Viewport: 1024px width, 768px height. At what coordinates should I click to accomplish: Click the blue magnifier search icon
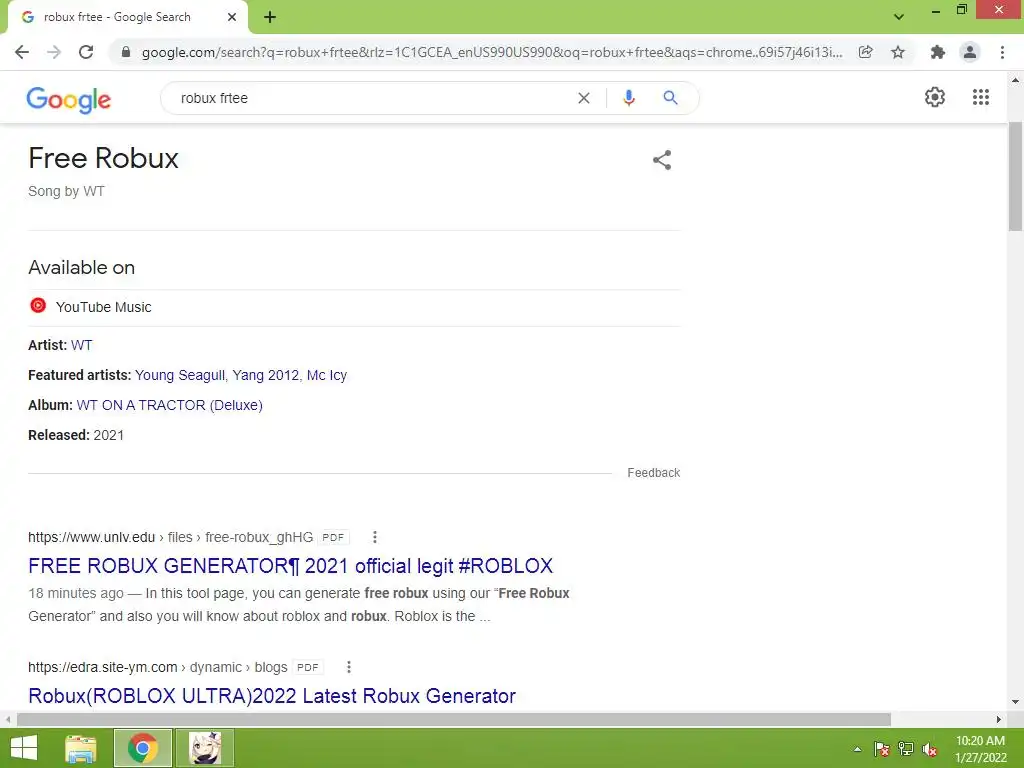click(671, 98)
